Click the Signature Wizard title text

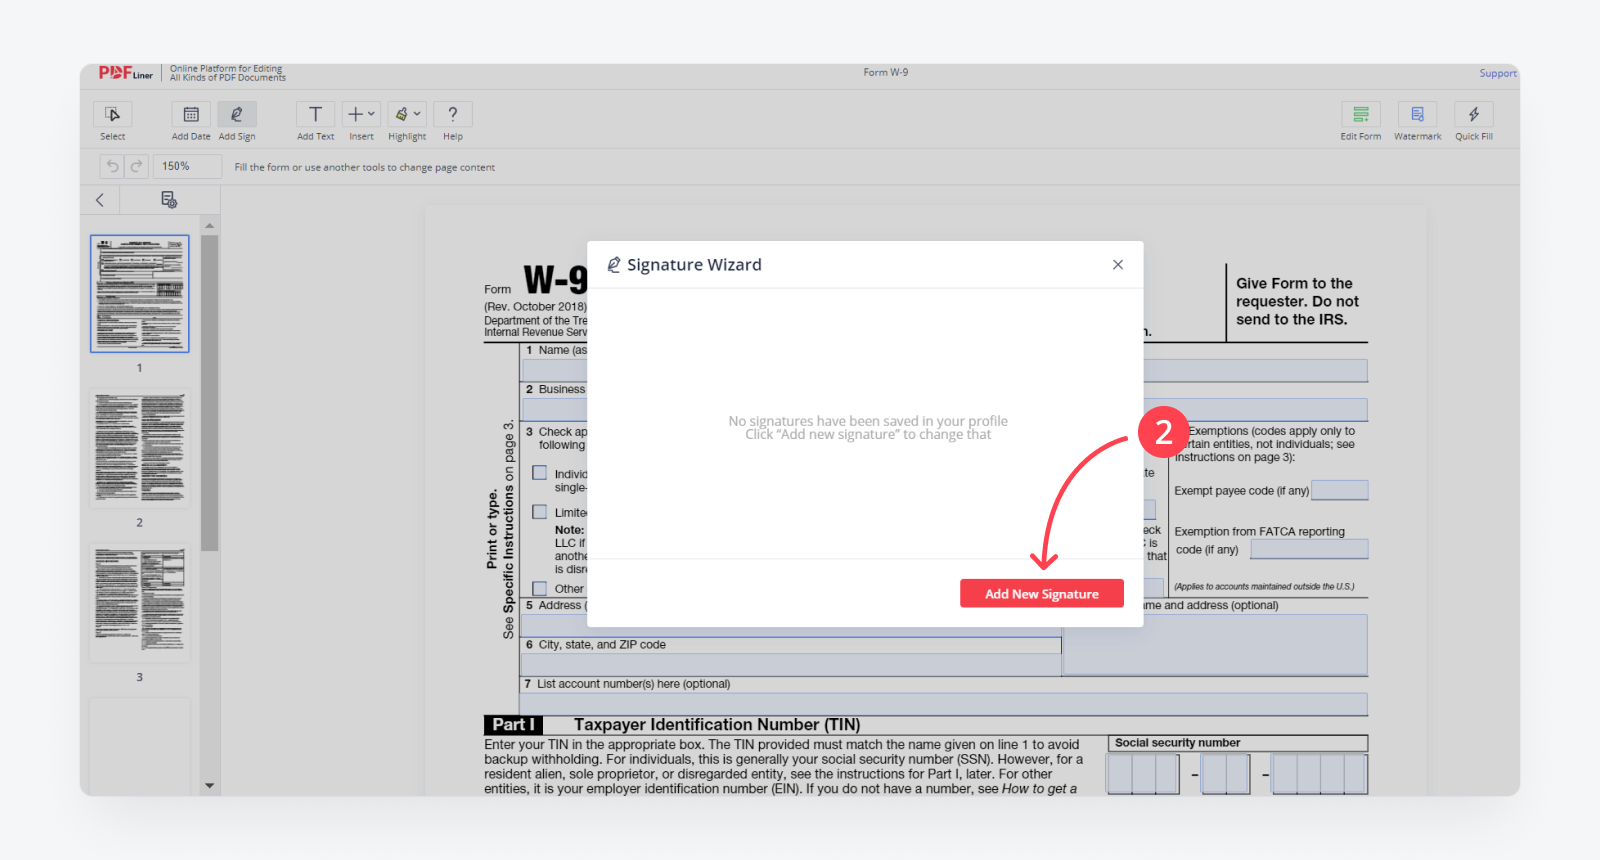coord(694,265)
